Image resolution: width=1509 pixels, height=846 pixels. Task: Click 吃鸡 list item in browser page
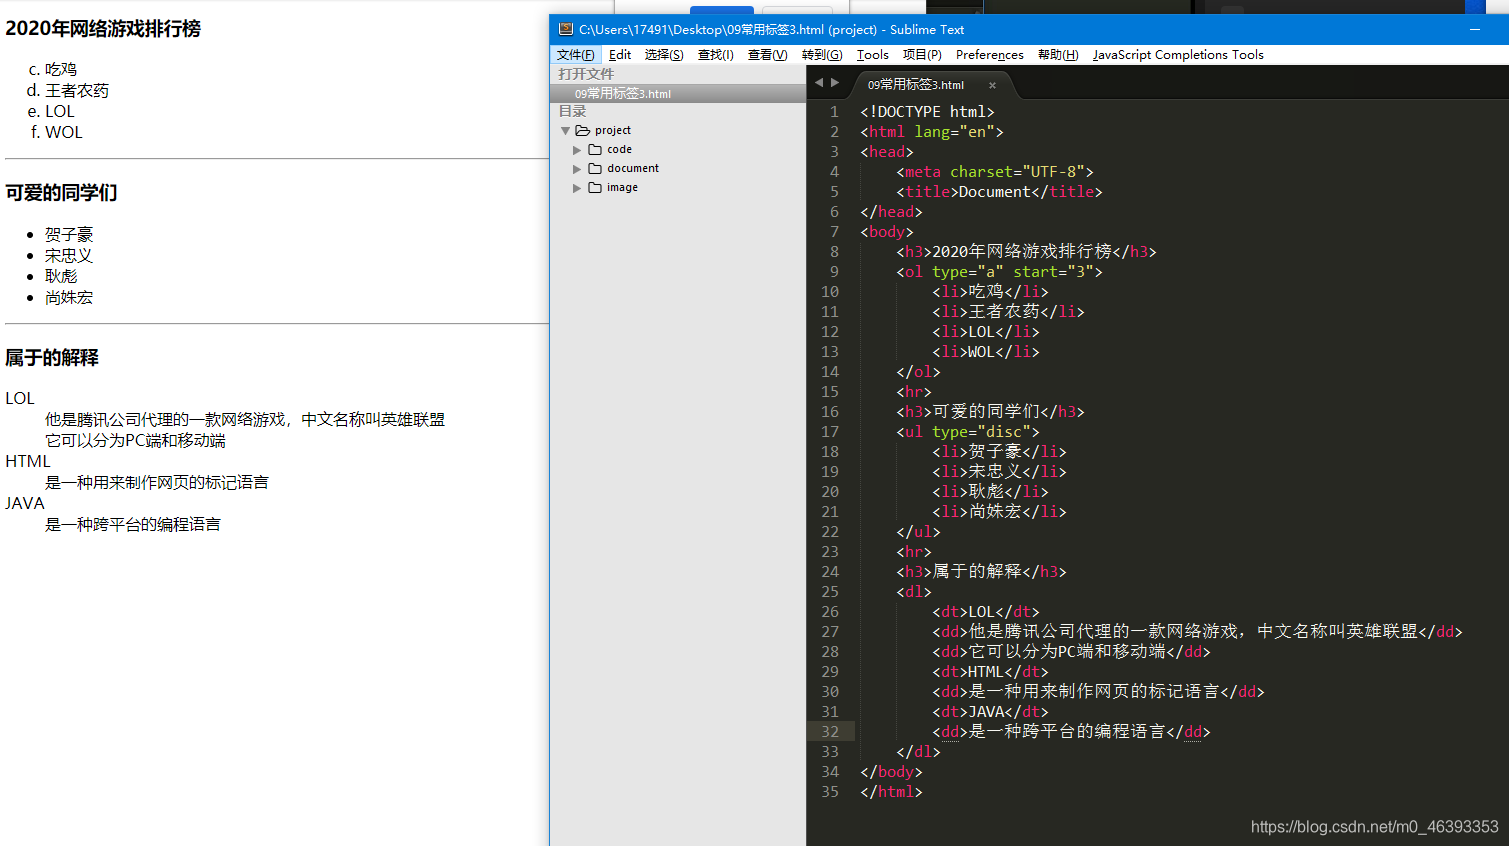(x=61, y=69)
